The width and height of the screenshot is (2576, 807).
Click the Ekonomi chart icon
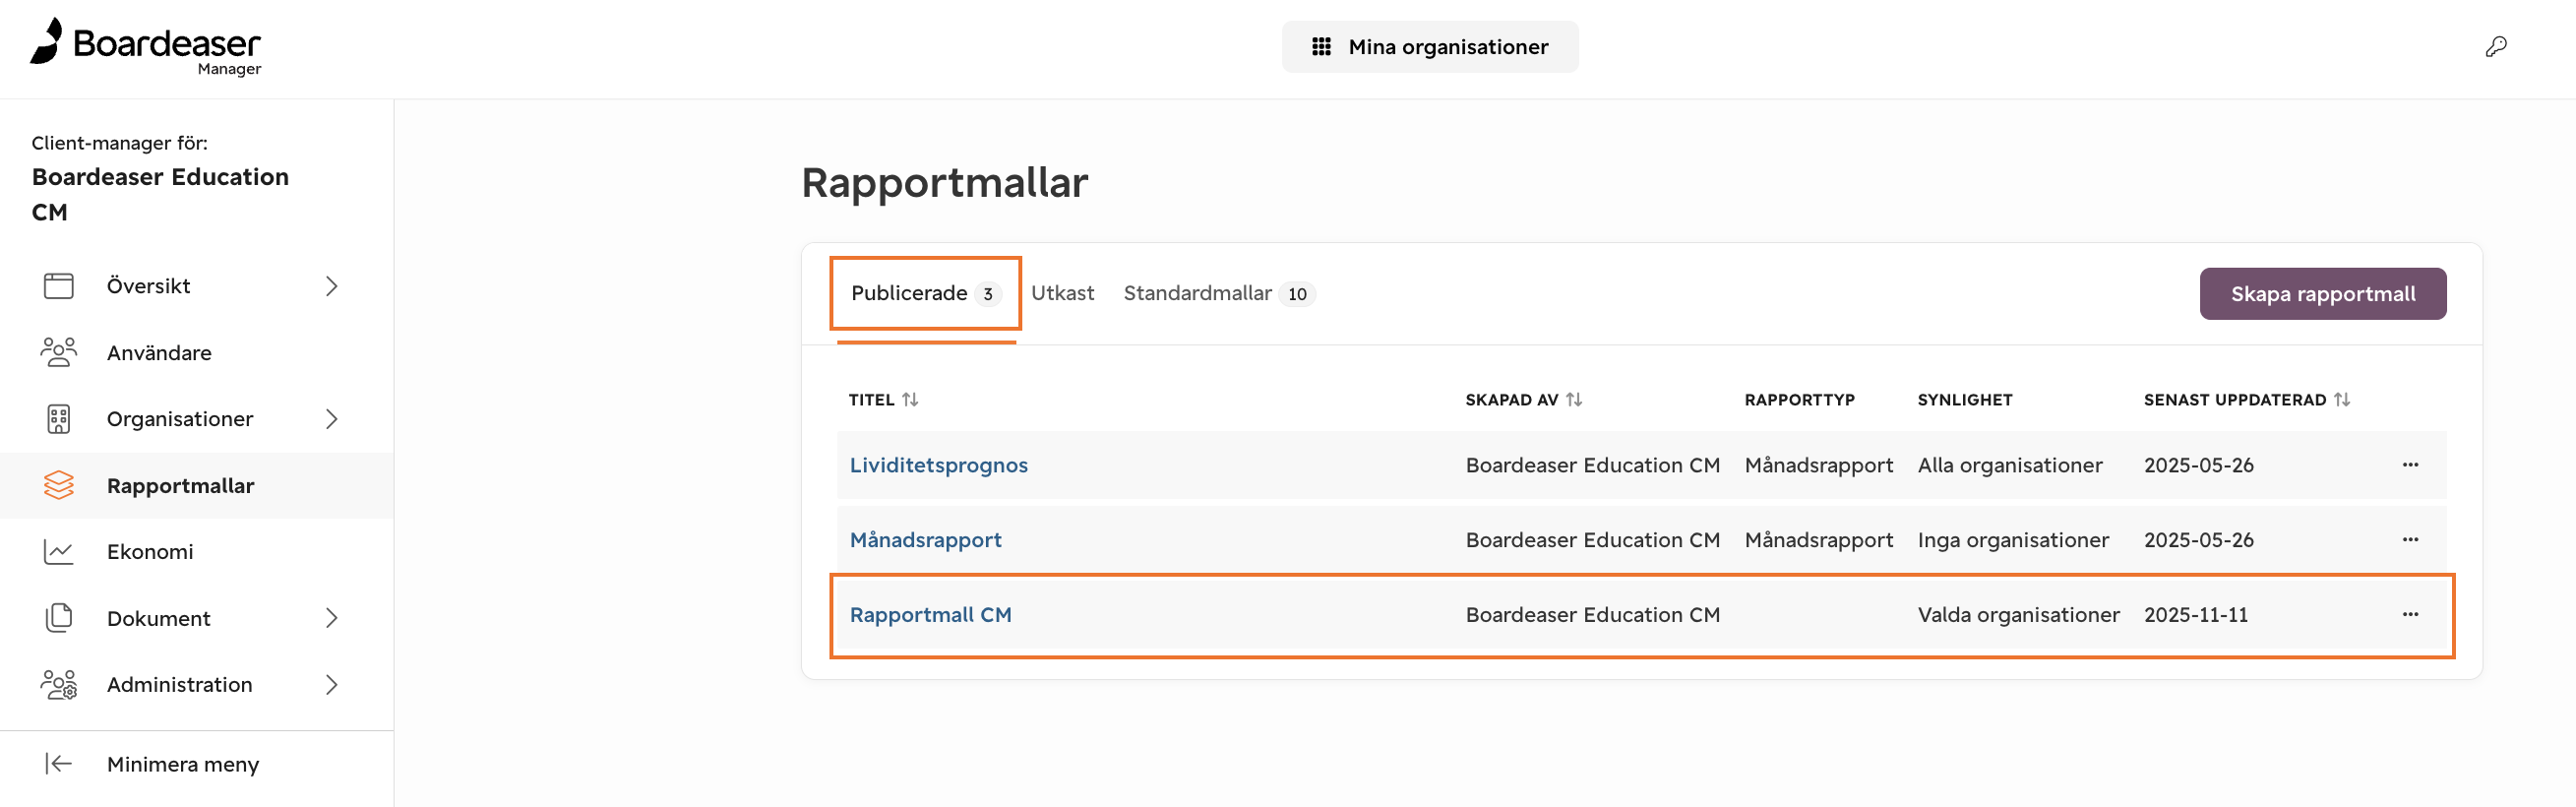coord(59,551)
